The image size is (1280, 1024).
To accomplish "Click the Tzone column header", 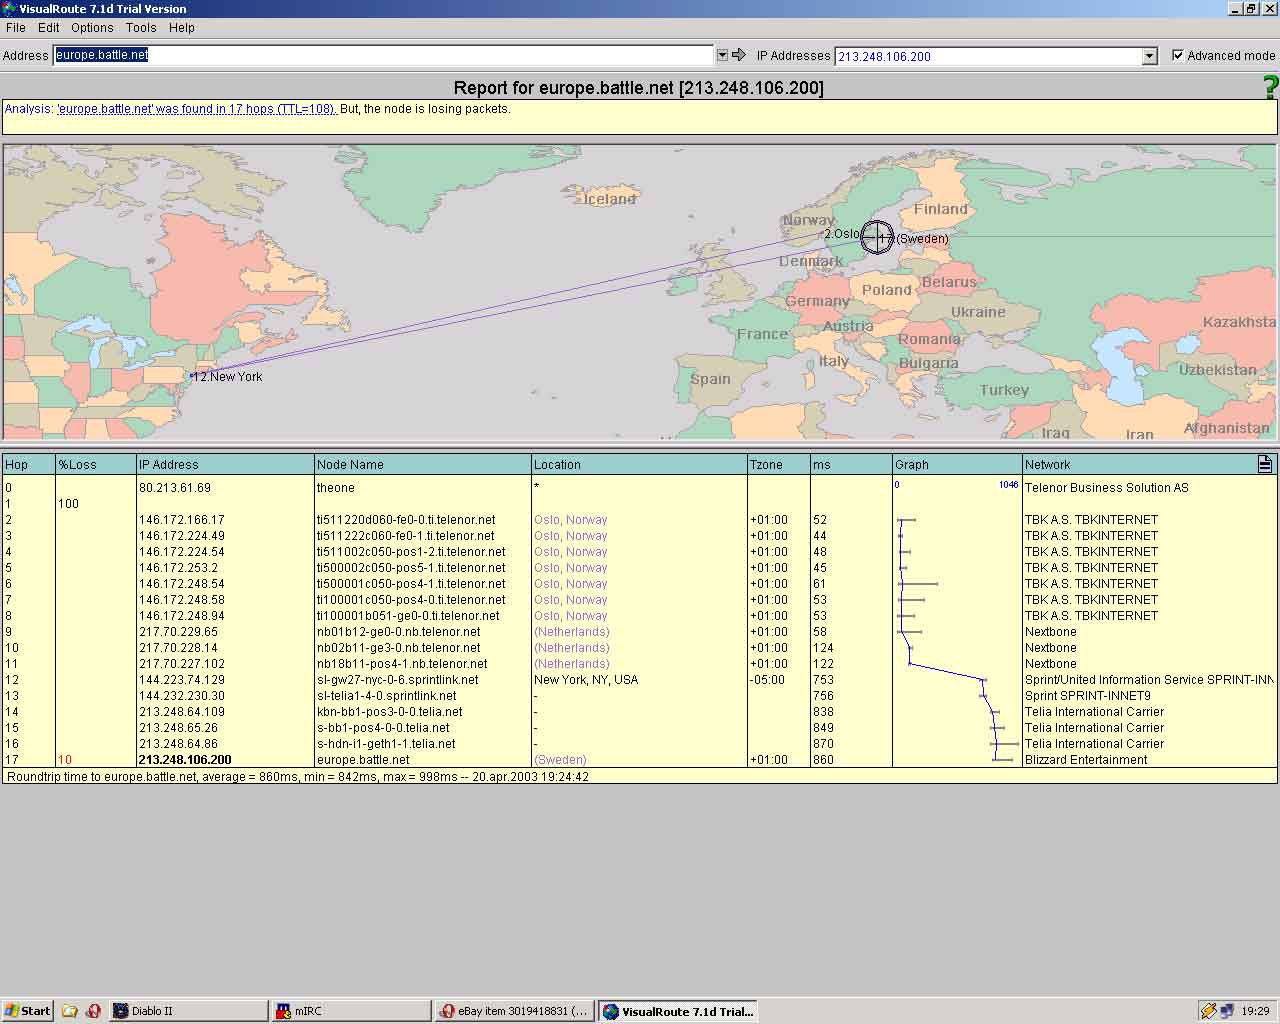I will [x=778, y=464].
